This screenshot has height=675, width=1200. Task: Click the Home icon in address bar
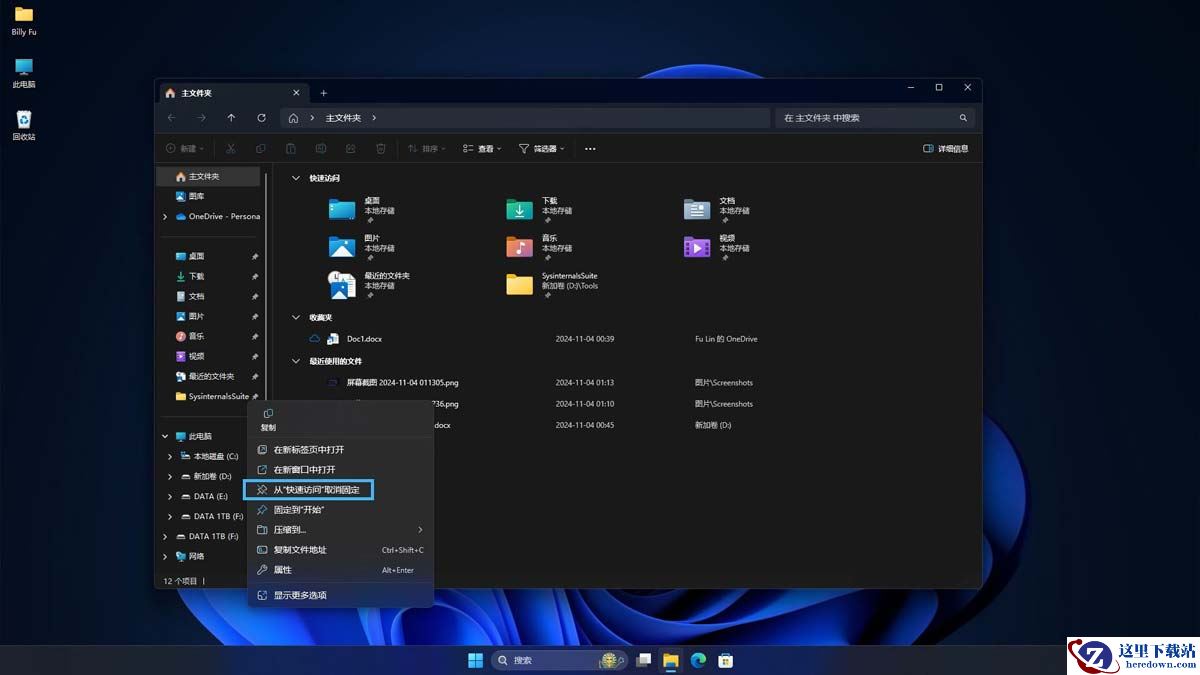pos(293,118)
